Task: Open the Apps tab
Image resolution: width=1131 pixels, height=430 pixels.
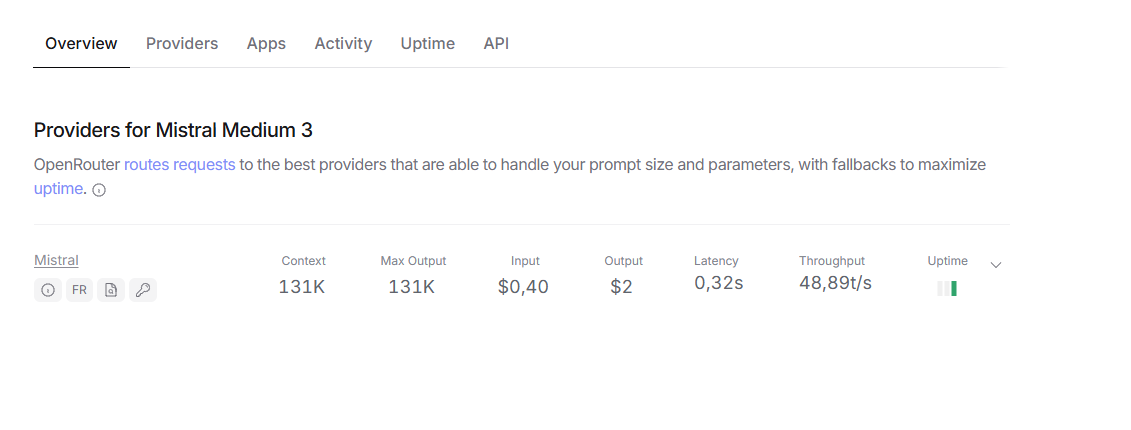Action: click(x=266, y=43)
